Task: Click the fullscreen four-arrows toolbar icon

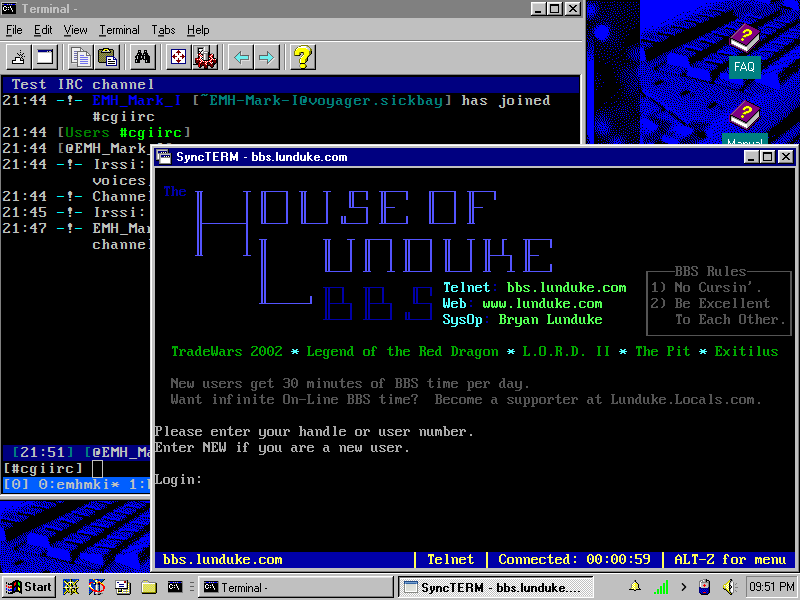Action: (x=178, y=57)
